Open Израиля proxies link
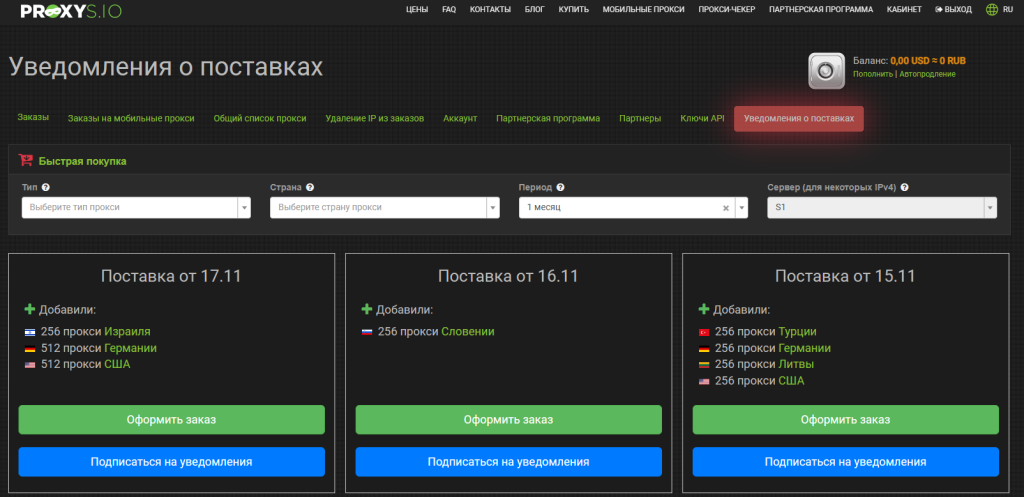The width and height of the screenshot is (1024, 497). 128,331
